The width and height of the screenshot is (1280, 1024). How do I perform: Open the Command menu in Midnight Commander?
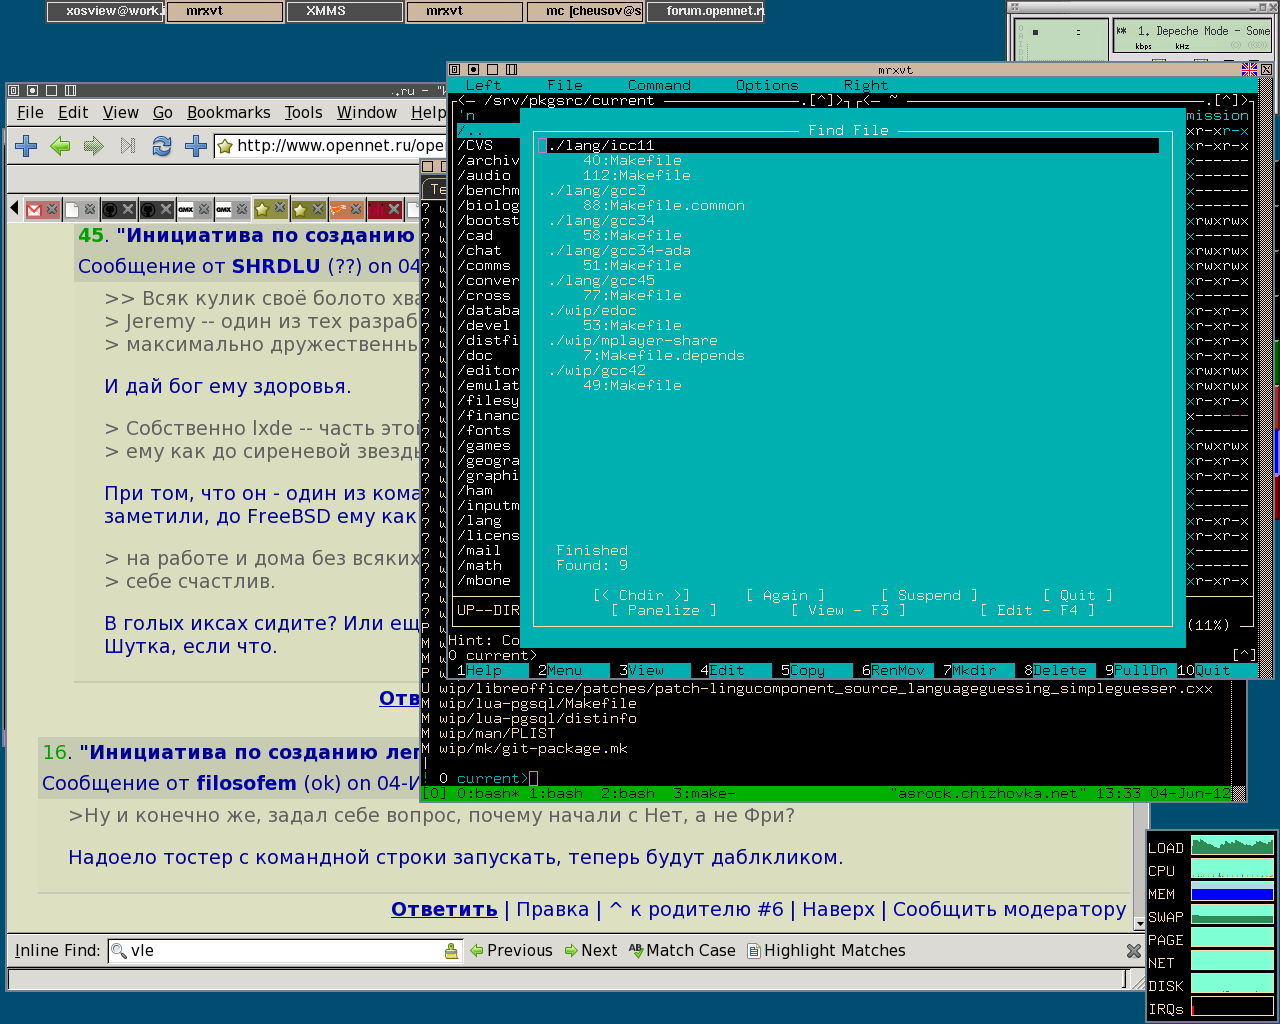(x=658, y=86)
